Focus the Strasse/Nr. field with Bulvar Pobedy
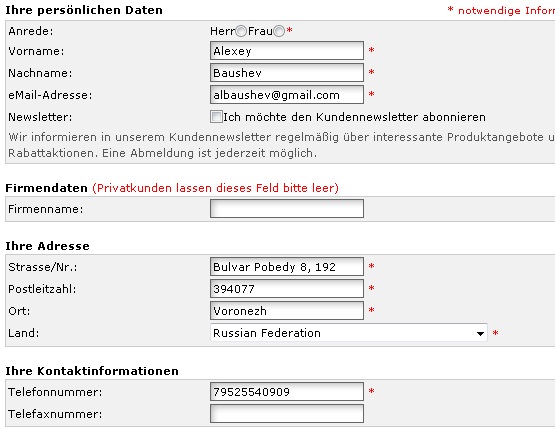Viewport: 555px width, 439px height. [x=287, y=267]
